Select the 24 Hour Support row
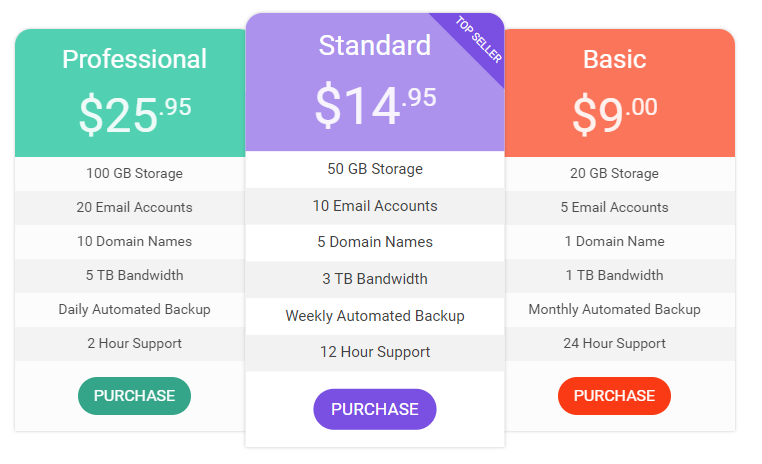The image size is (762, 464). pyautogui.click(x=620, y=344)
